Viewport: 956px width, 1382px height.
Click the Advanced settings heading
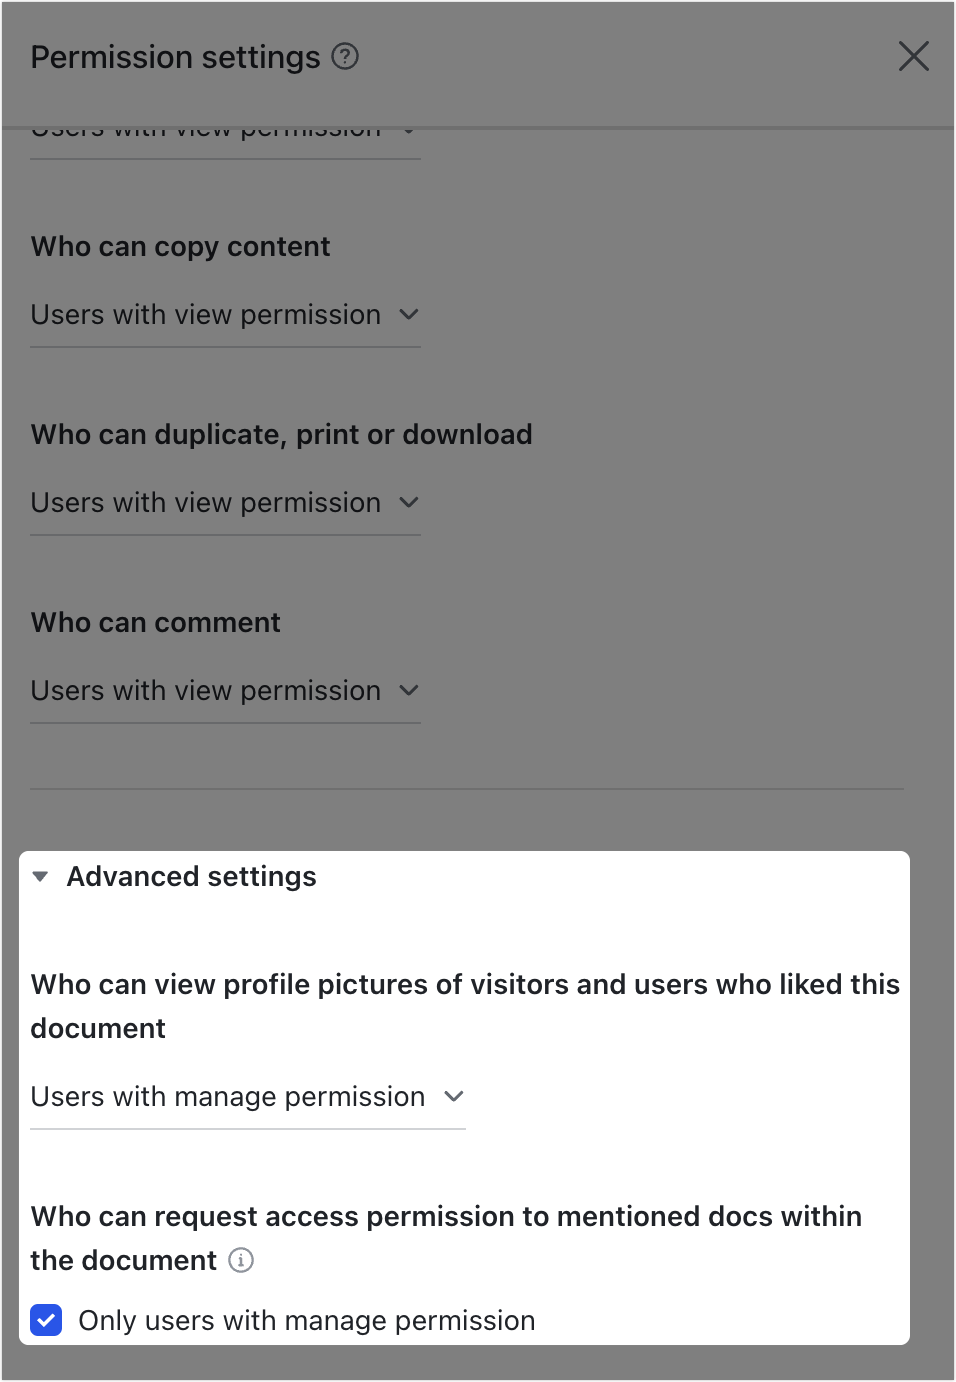191,876
